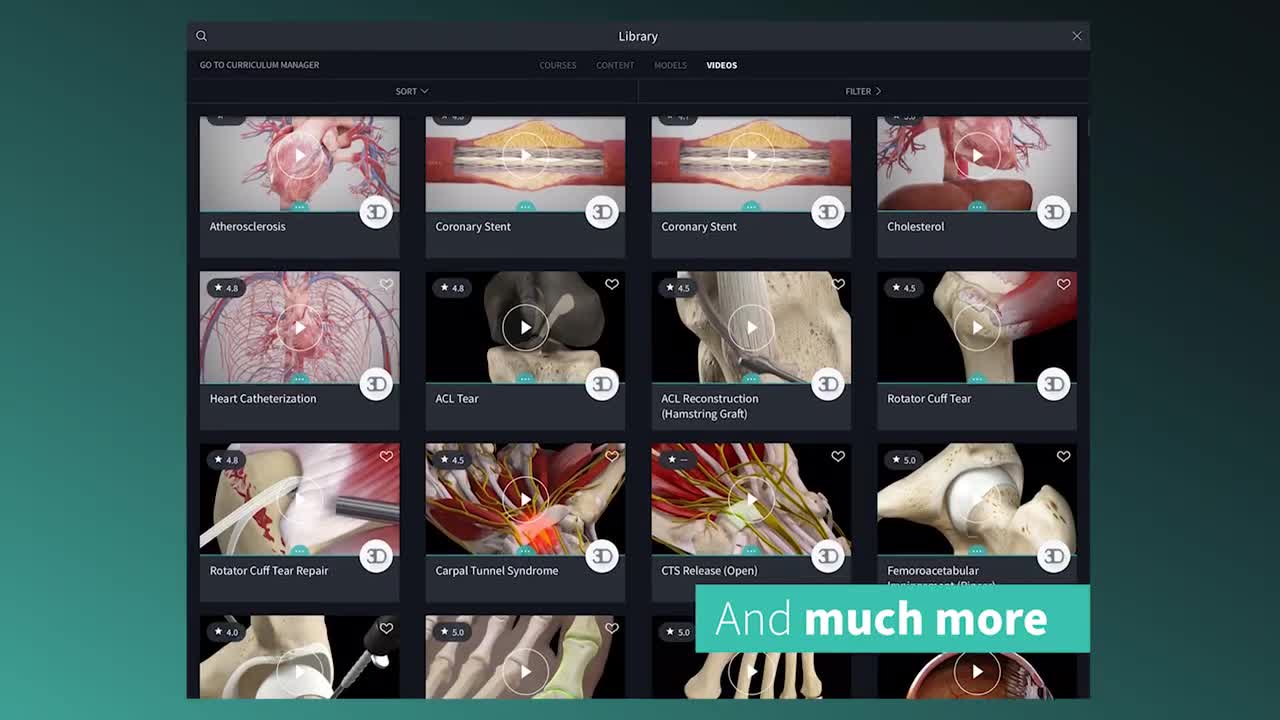The width and height of the screenshot is (1280, 720).
Task: Switch to the CONTENT tab
Action: 615,65
